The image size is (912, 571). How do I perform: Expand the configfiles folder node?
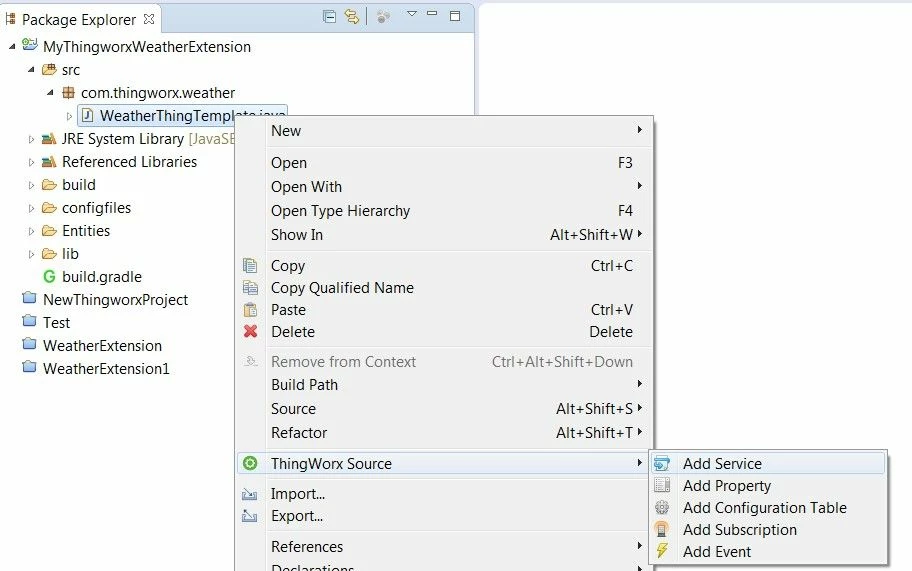[31, 208]
